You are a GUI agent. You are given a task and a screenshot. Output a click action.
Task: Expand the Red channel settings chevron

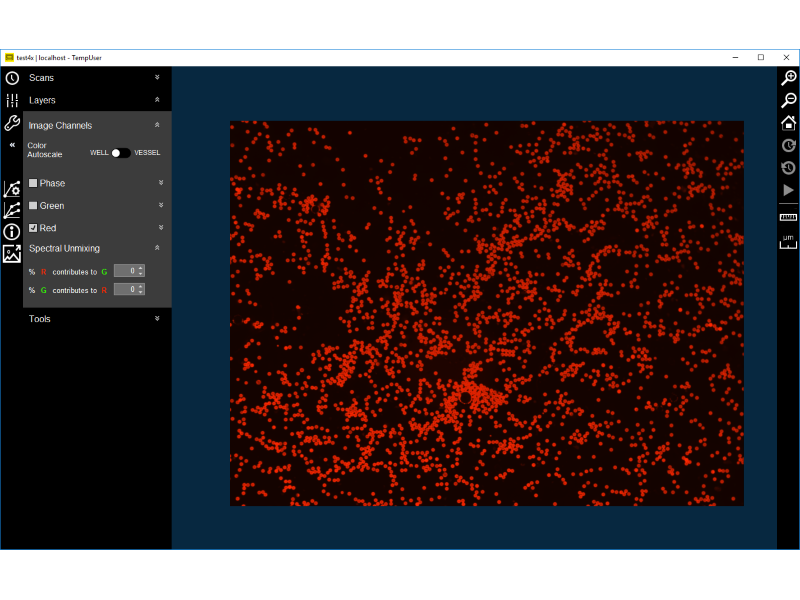[161, 227]
